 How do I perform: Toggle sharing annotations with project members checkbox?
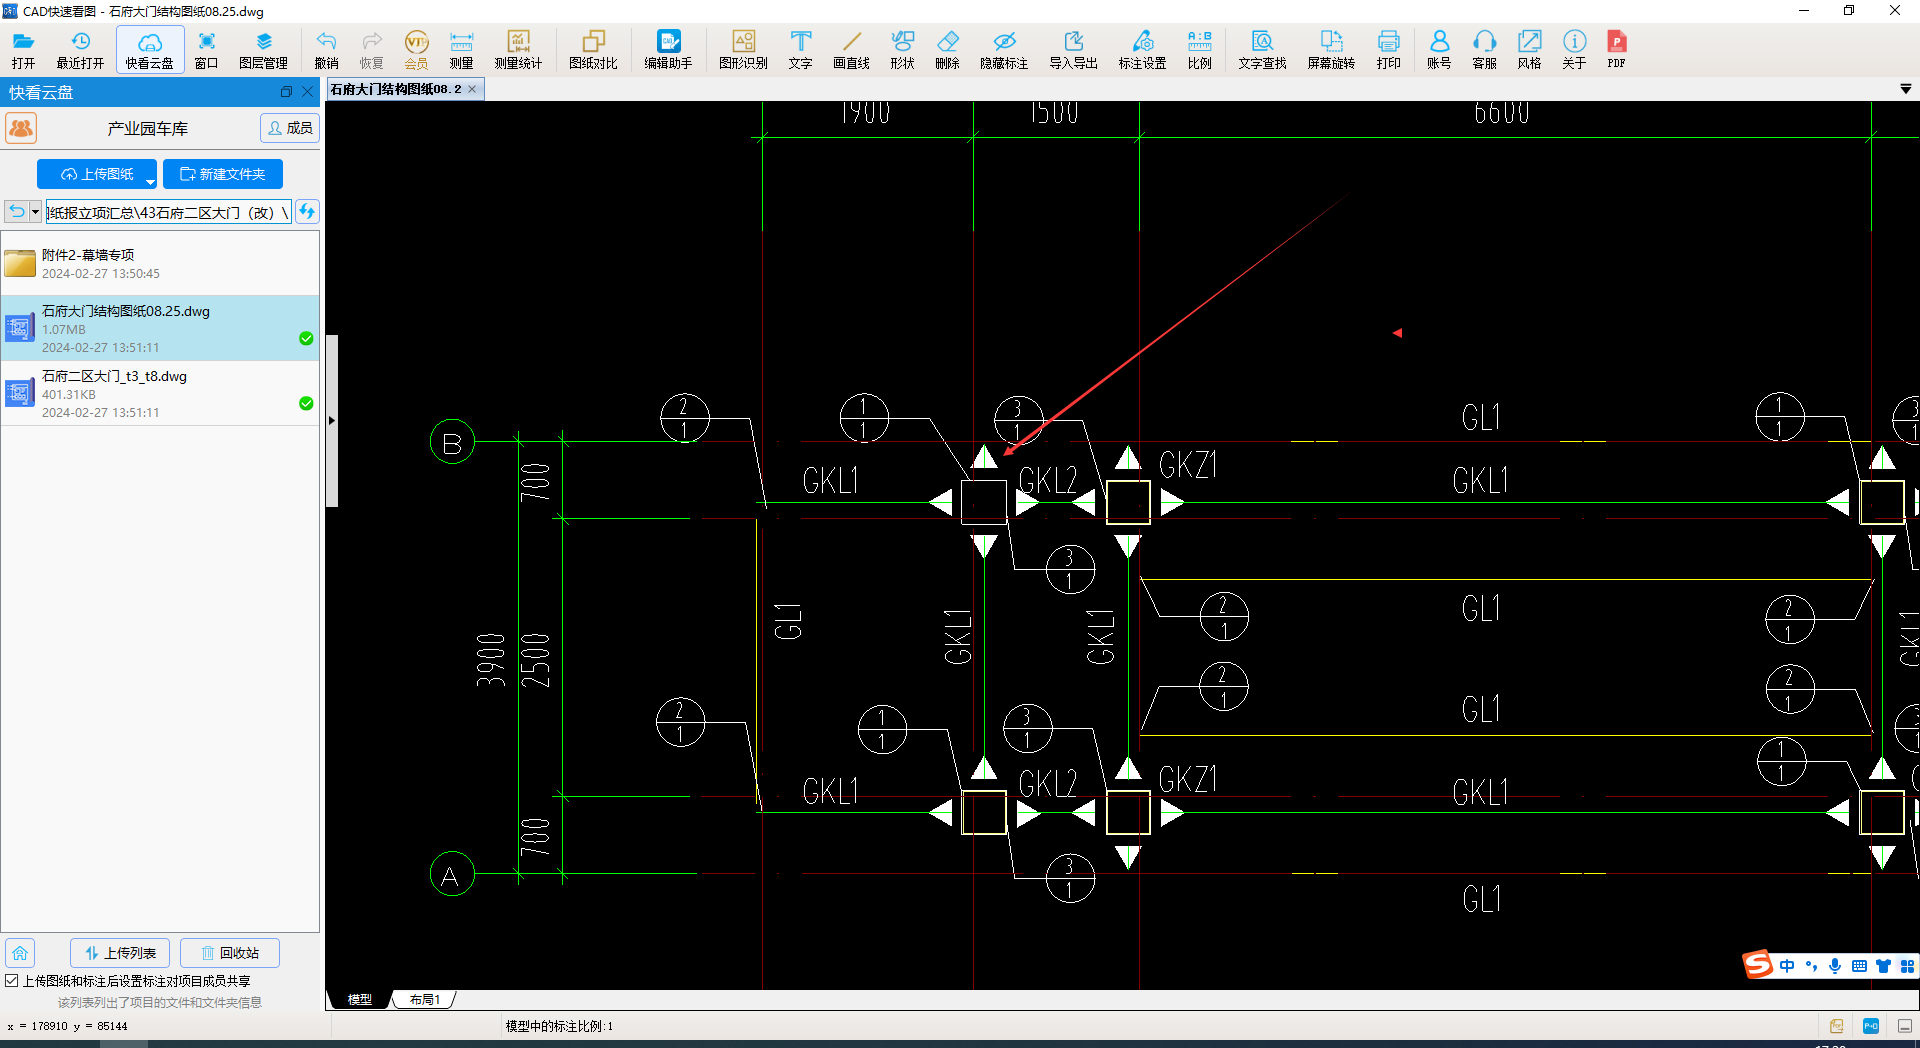(x=11, y=981)
